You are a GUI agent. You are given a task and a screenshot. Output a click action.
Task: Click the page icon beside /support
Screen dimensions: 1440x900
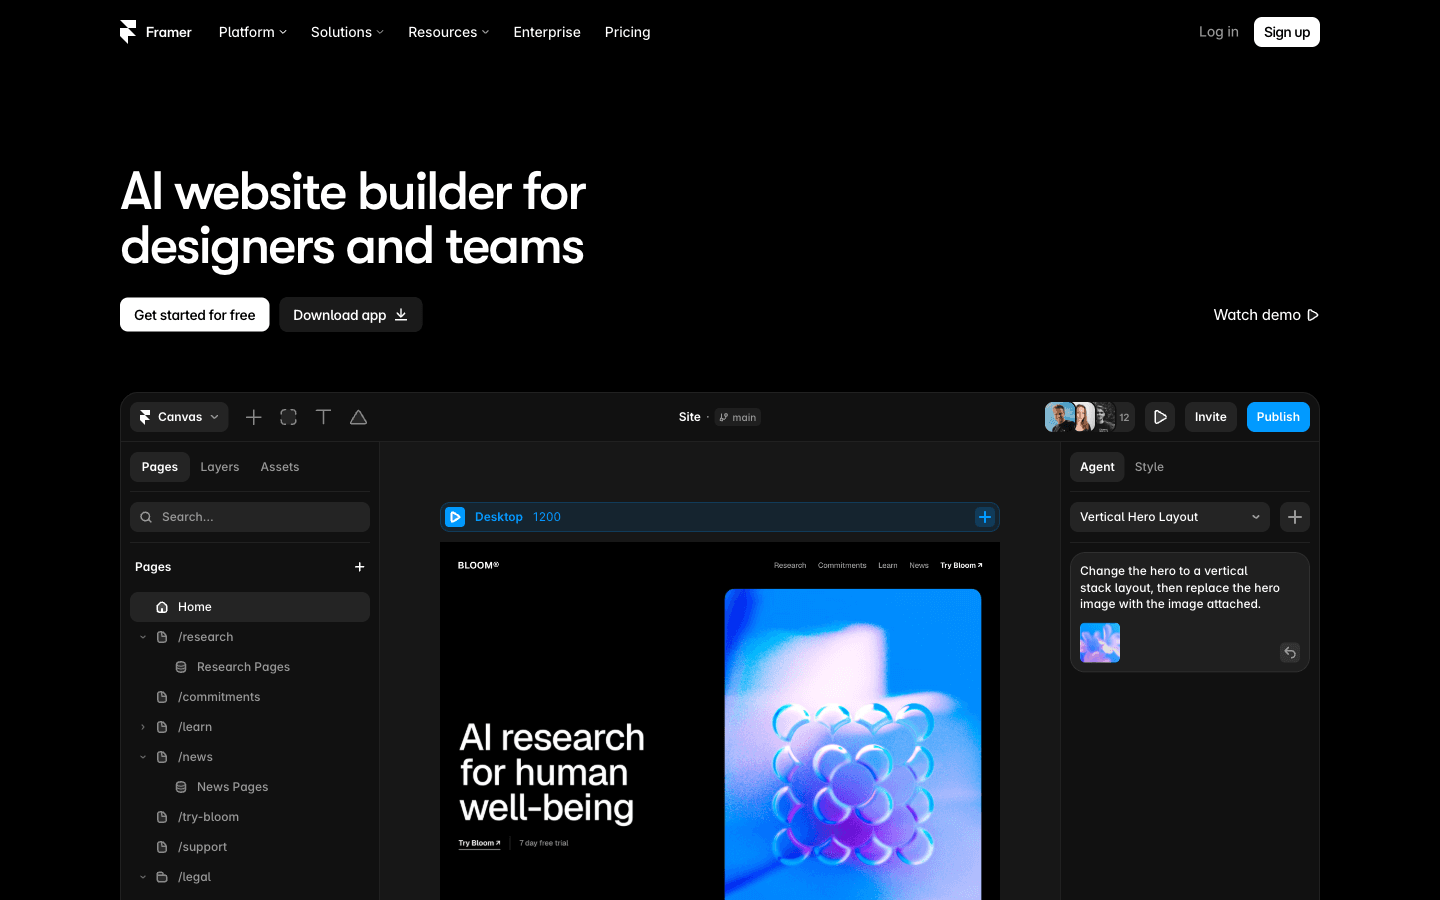coord(162,847)
